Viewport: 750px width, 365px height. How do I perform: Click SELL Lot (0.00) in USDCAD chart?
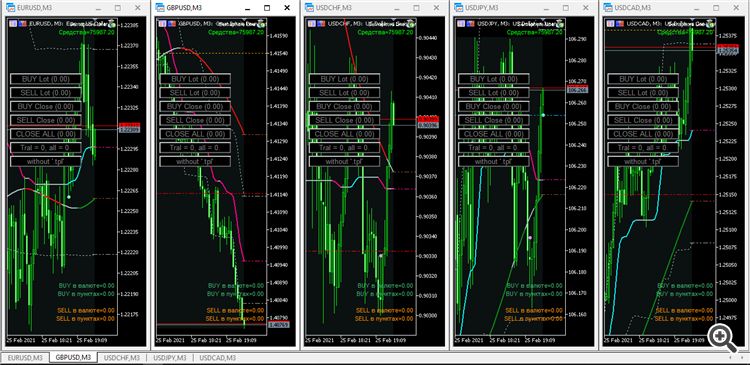click(x=643, y=93)
